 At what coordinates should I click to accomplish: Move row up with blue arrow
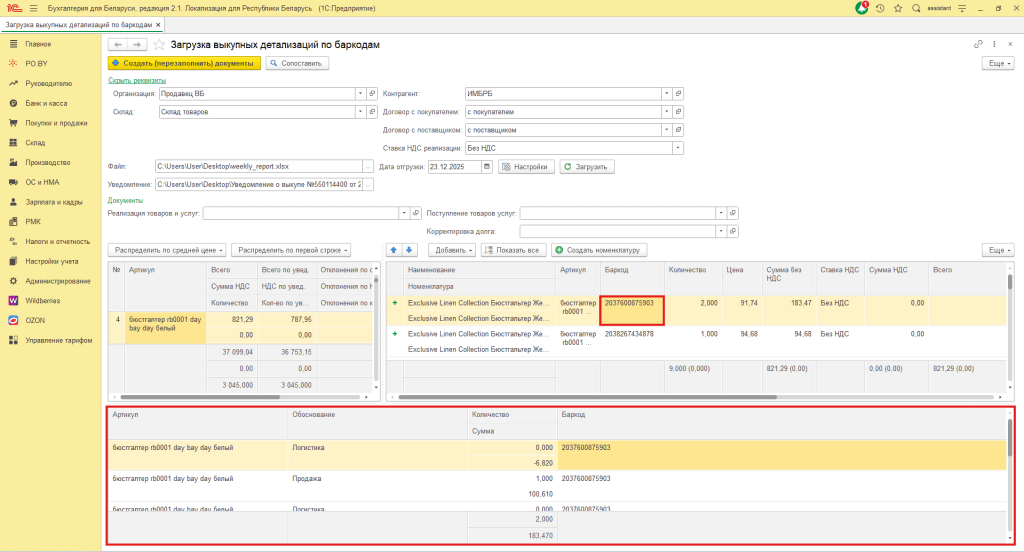pyautogui.click(x=393, y=249)
